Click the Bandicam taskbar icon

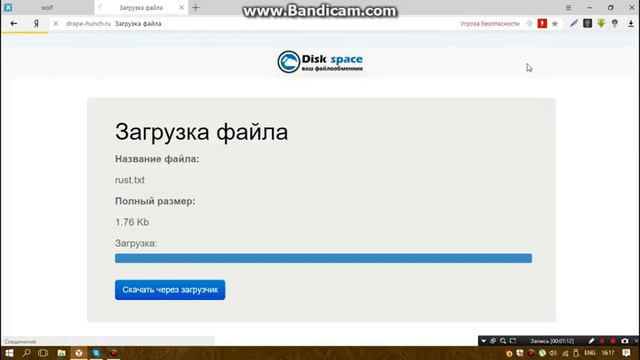click(113, 353)
